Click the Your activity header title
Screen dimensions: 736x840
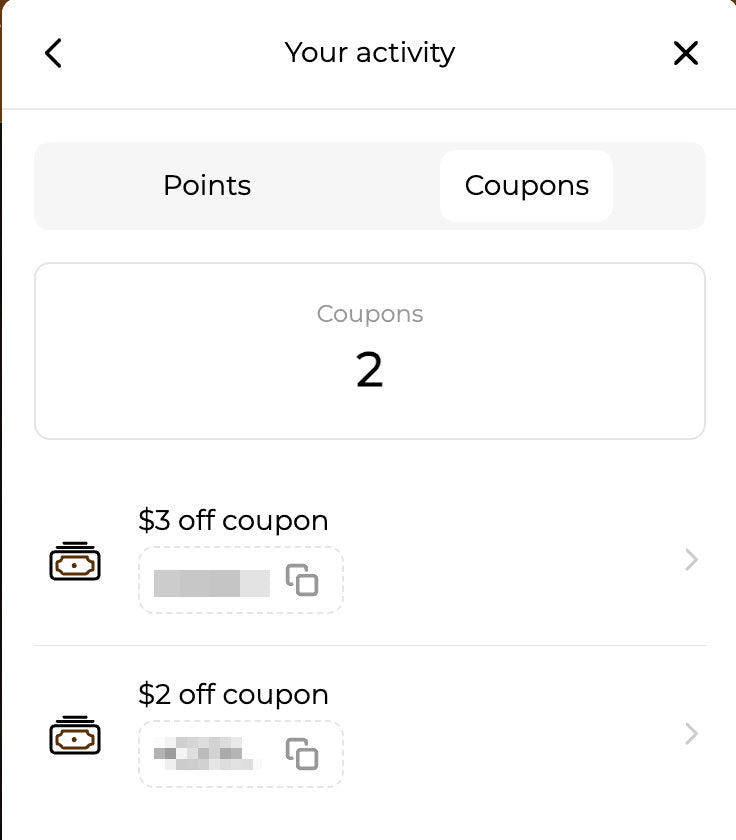tap(370, 52)
